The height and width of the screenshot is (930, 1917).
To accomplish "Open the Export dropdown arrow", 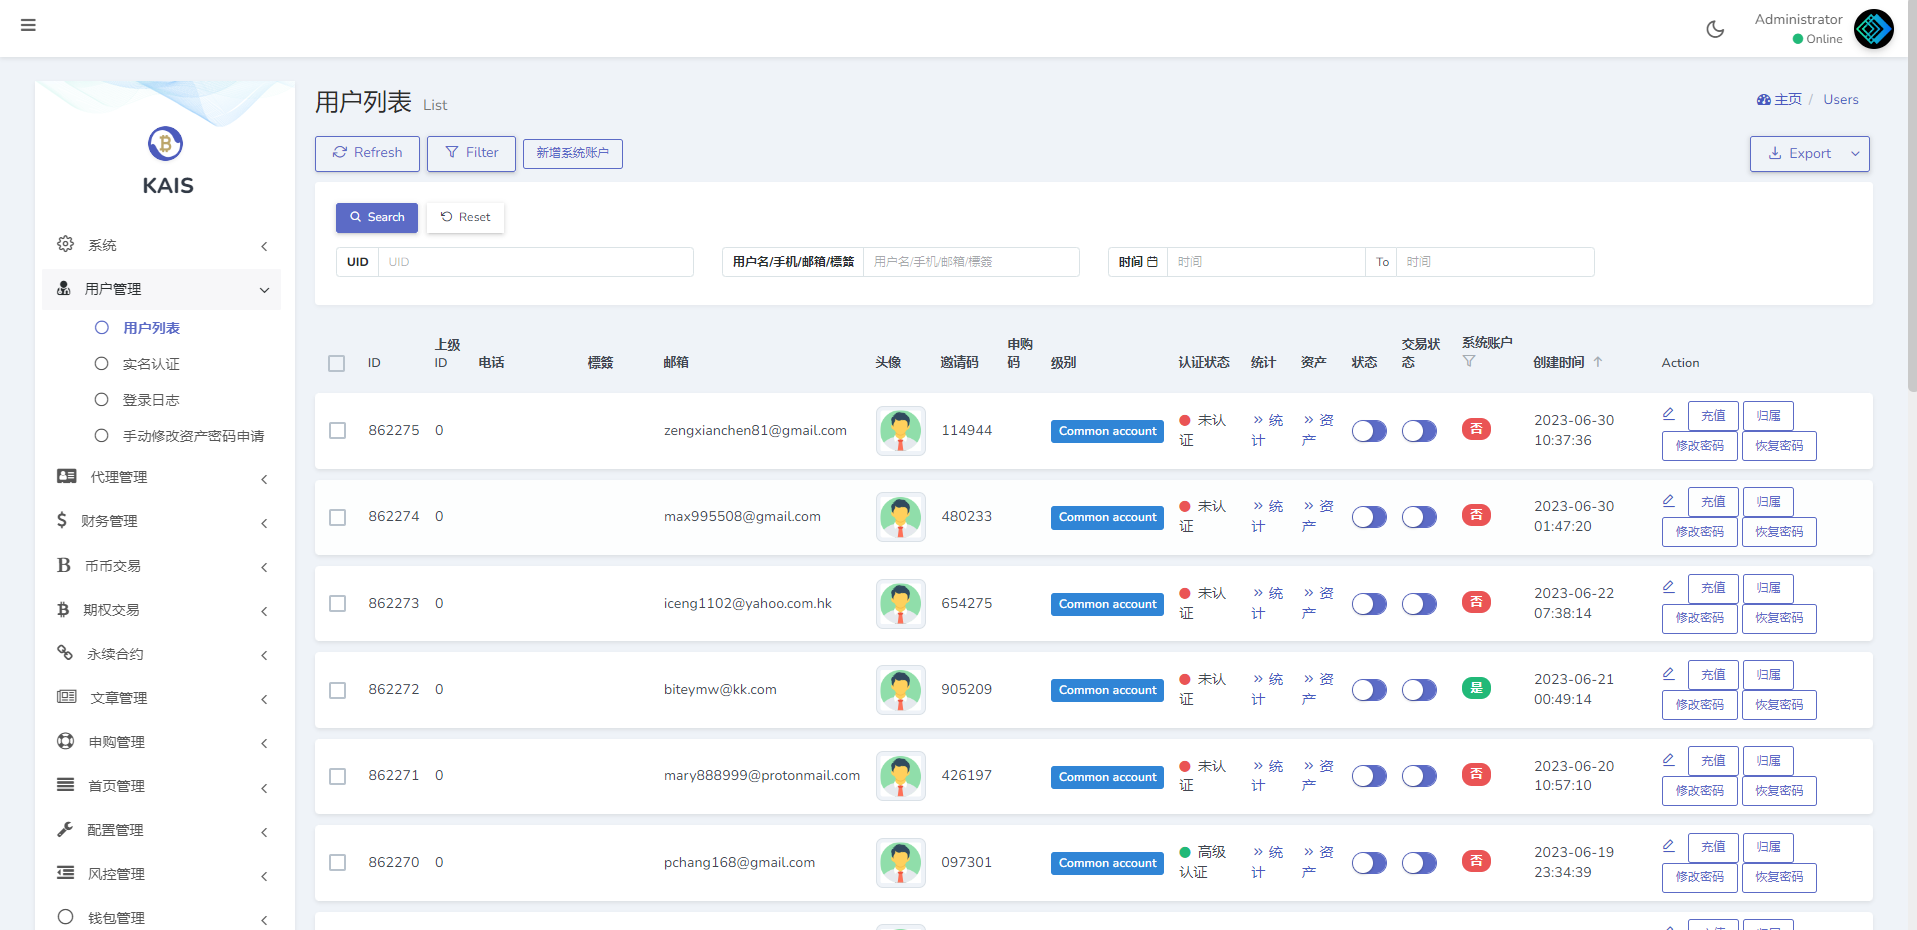I will tap(1855, 154).
